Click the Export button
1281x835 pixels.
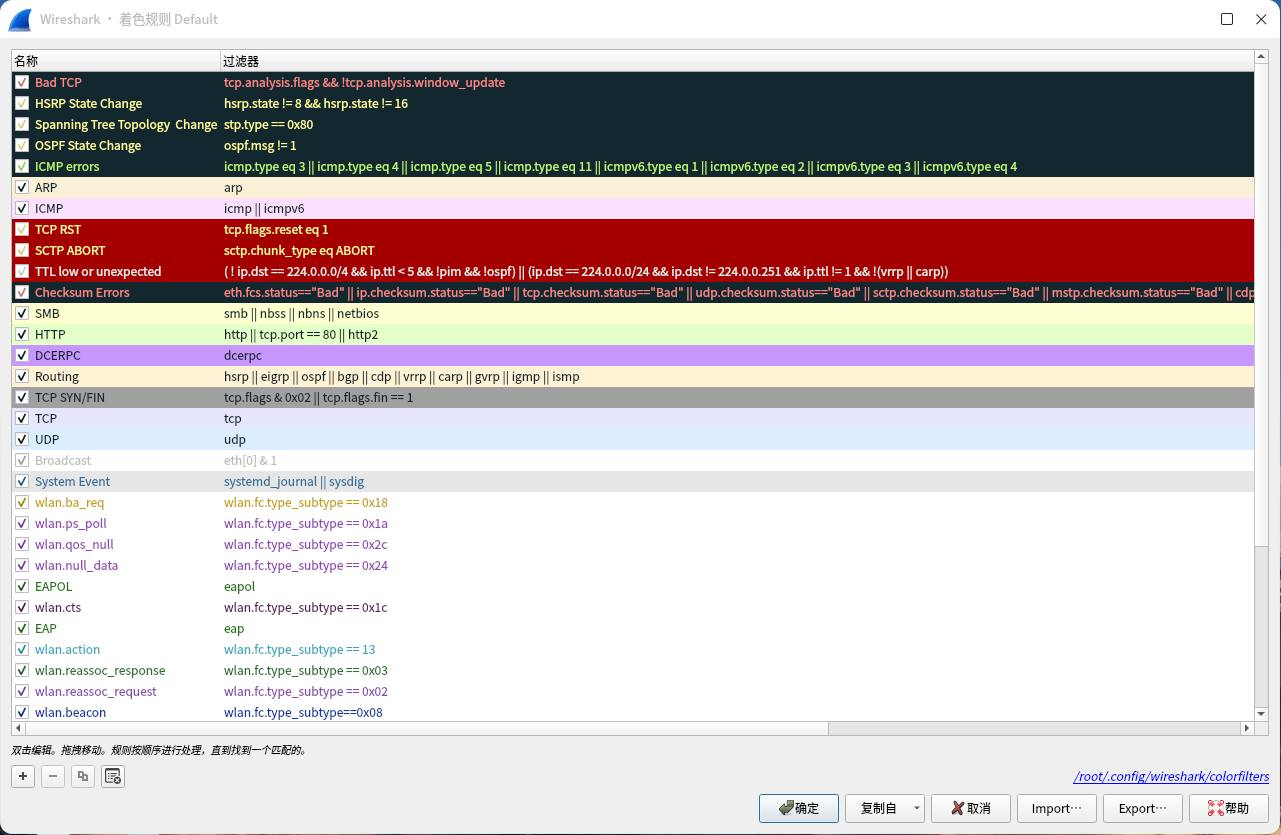click(x=1143, y=808)
